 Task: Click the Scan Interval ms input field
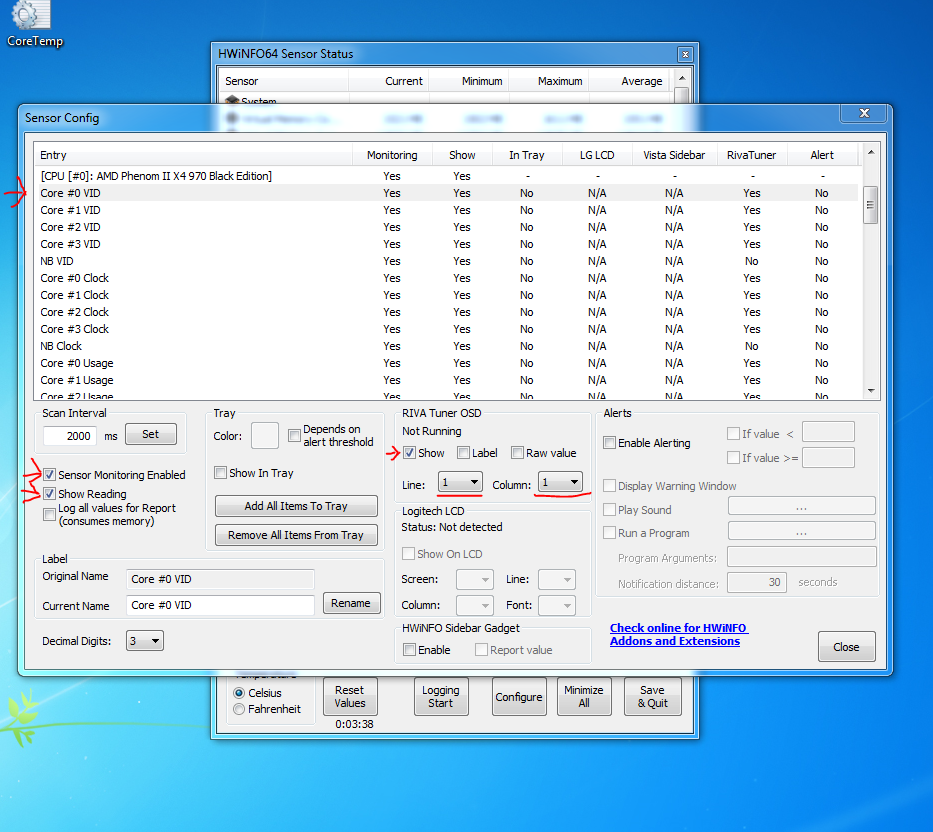pyautogui.click(x=70, y=436)
